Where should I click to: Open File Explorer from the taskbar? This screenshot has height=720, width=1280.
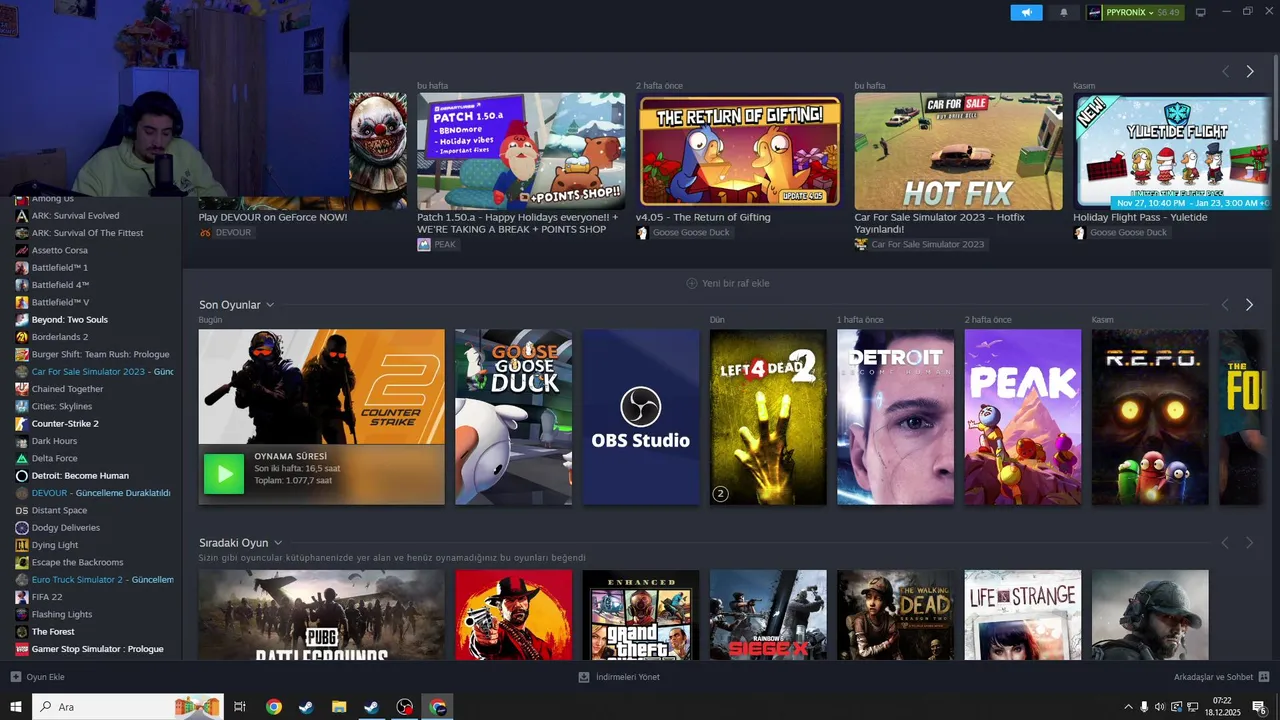click(339, 707)
